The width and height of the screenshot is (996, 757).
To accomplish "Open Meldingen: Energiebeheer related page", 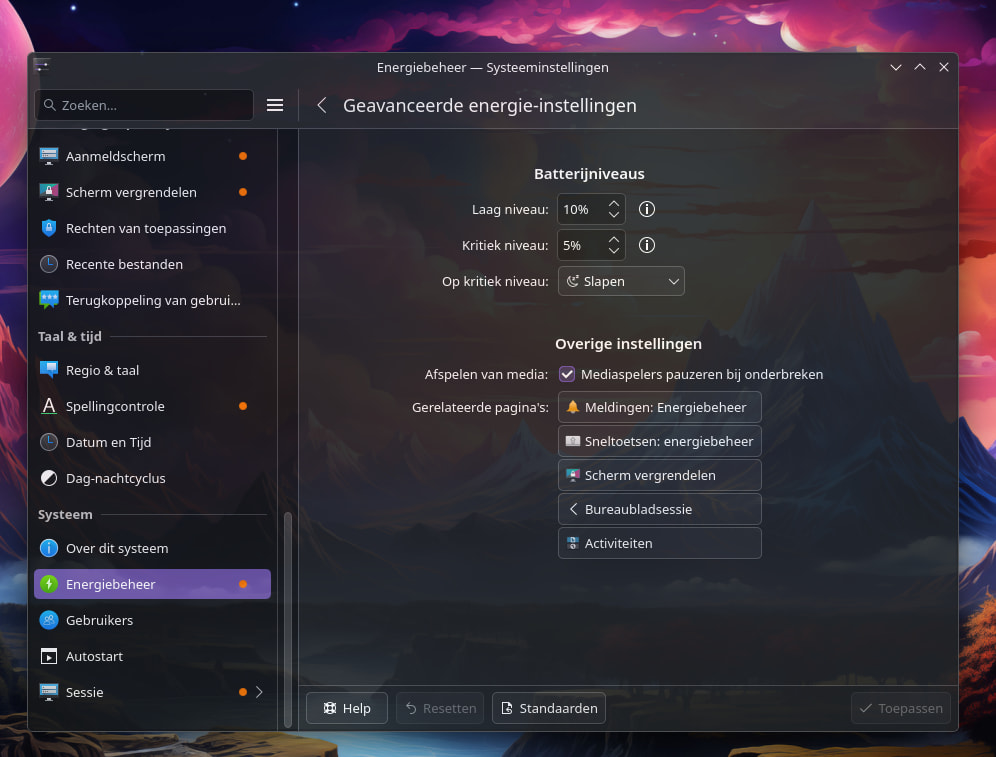I will click(659, 407).
